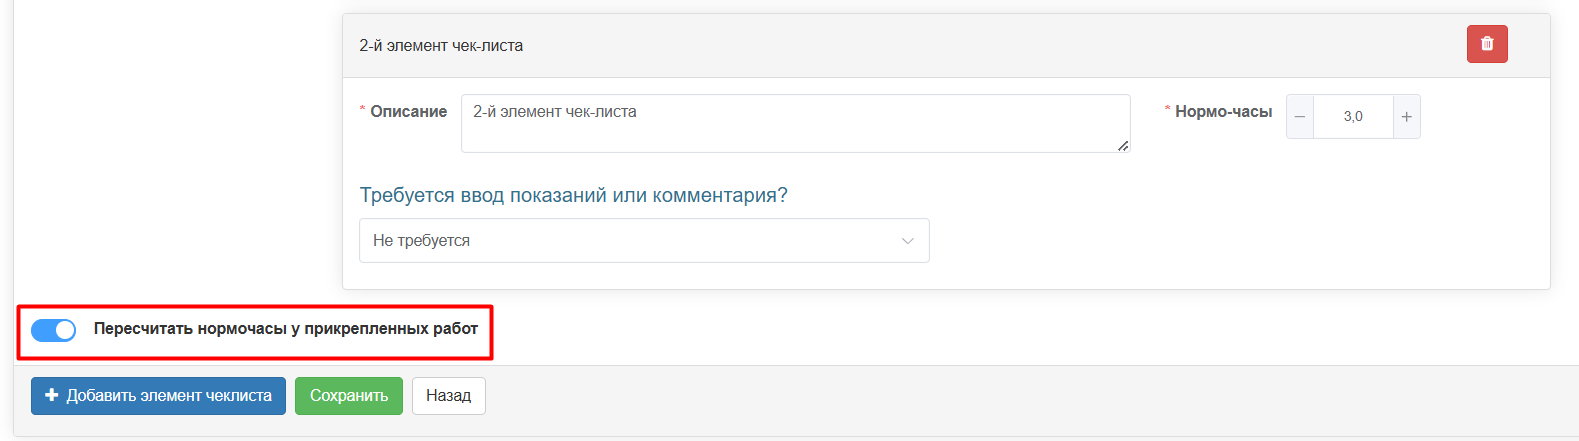The image size is (1579, 441).
Task: Click the Нормо-часы value field showing 3,0
Action: pos(1353,117)
